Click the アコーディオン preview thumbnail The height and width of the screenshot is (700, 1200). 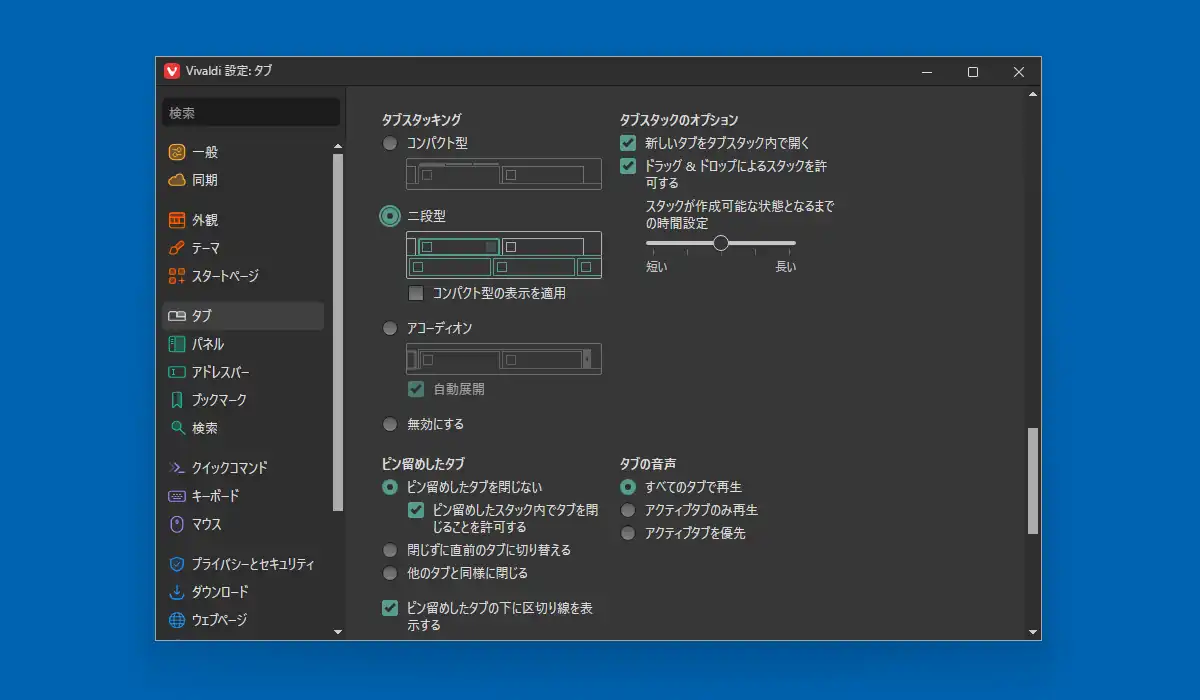(x=504, y=358)
